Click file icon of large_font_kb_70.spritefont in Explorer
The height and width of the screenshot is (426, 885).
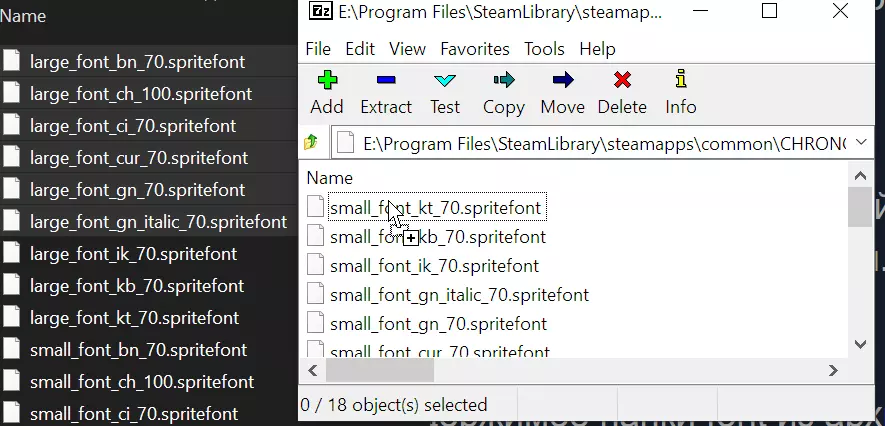click(x=11, y=285)
